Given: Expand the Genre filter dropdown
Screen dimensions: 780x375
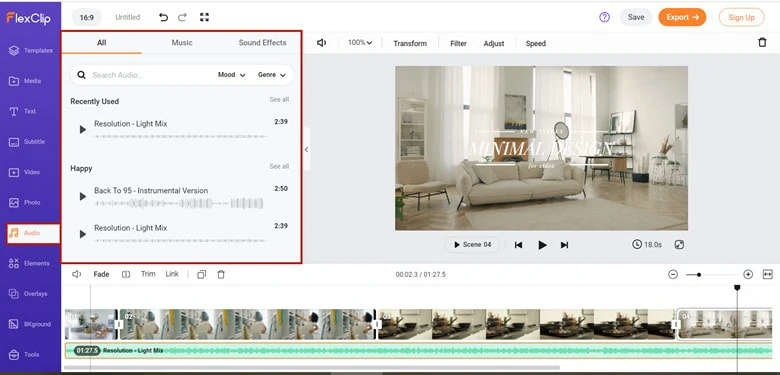Looking at the screenshot, I should (x=272, y=75).
